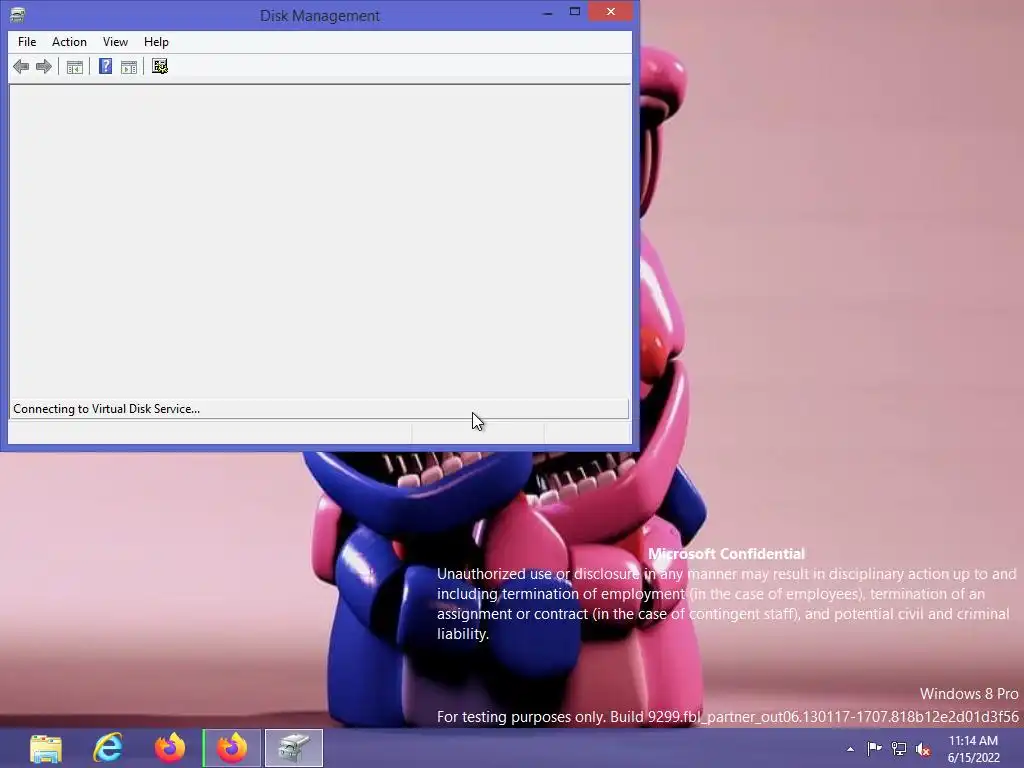Toggle Show/Hide Console Tree toolbar icon

(x=74, y=67)
